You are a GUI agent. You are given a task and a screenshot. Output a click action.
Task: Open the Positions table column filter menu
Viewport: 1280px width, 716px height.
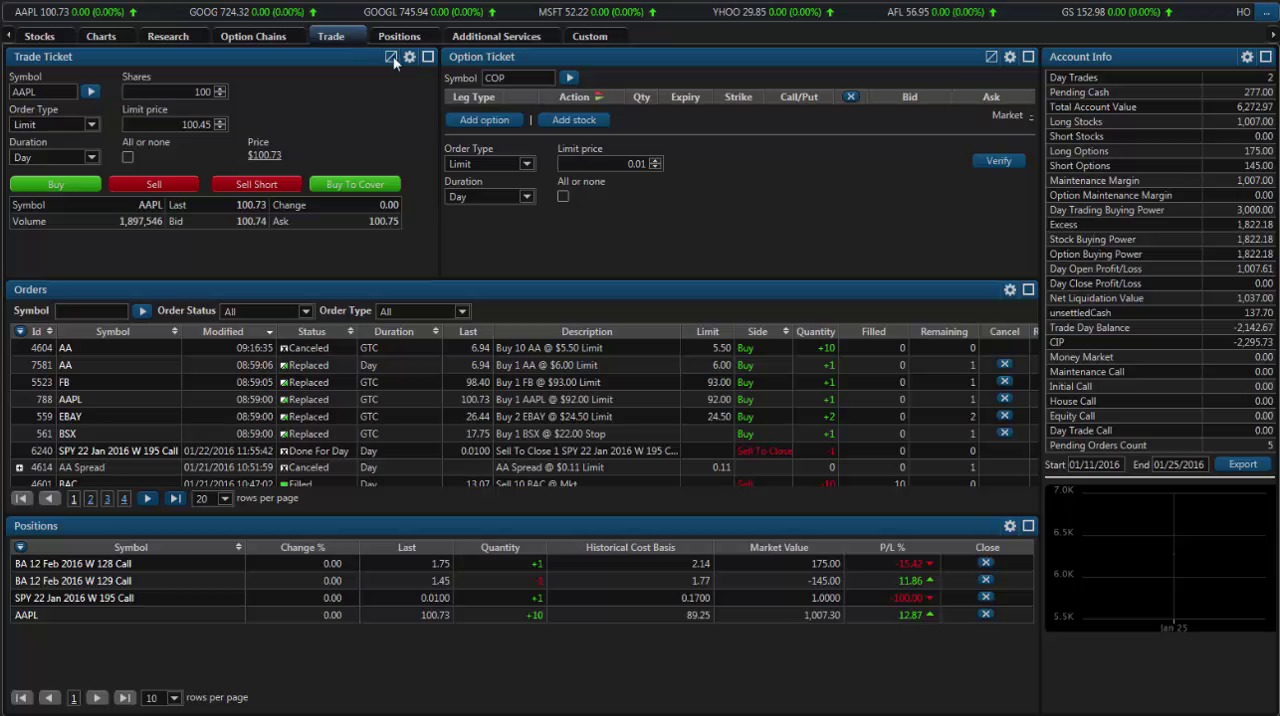20,548
